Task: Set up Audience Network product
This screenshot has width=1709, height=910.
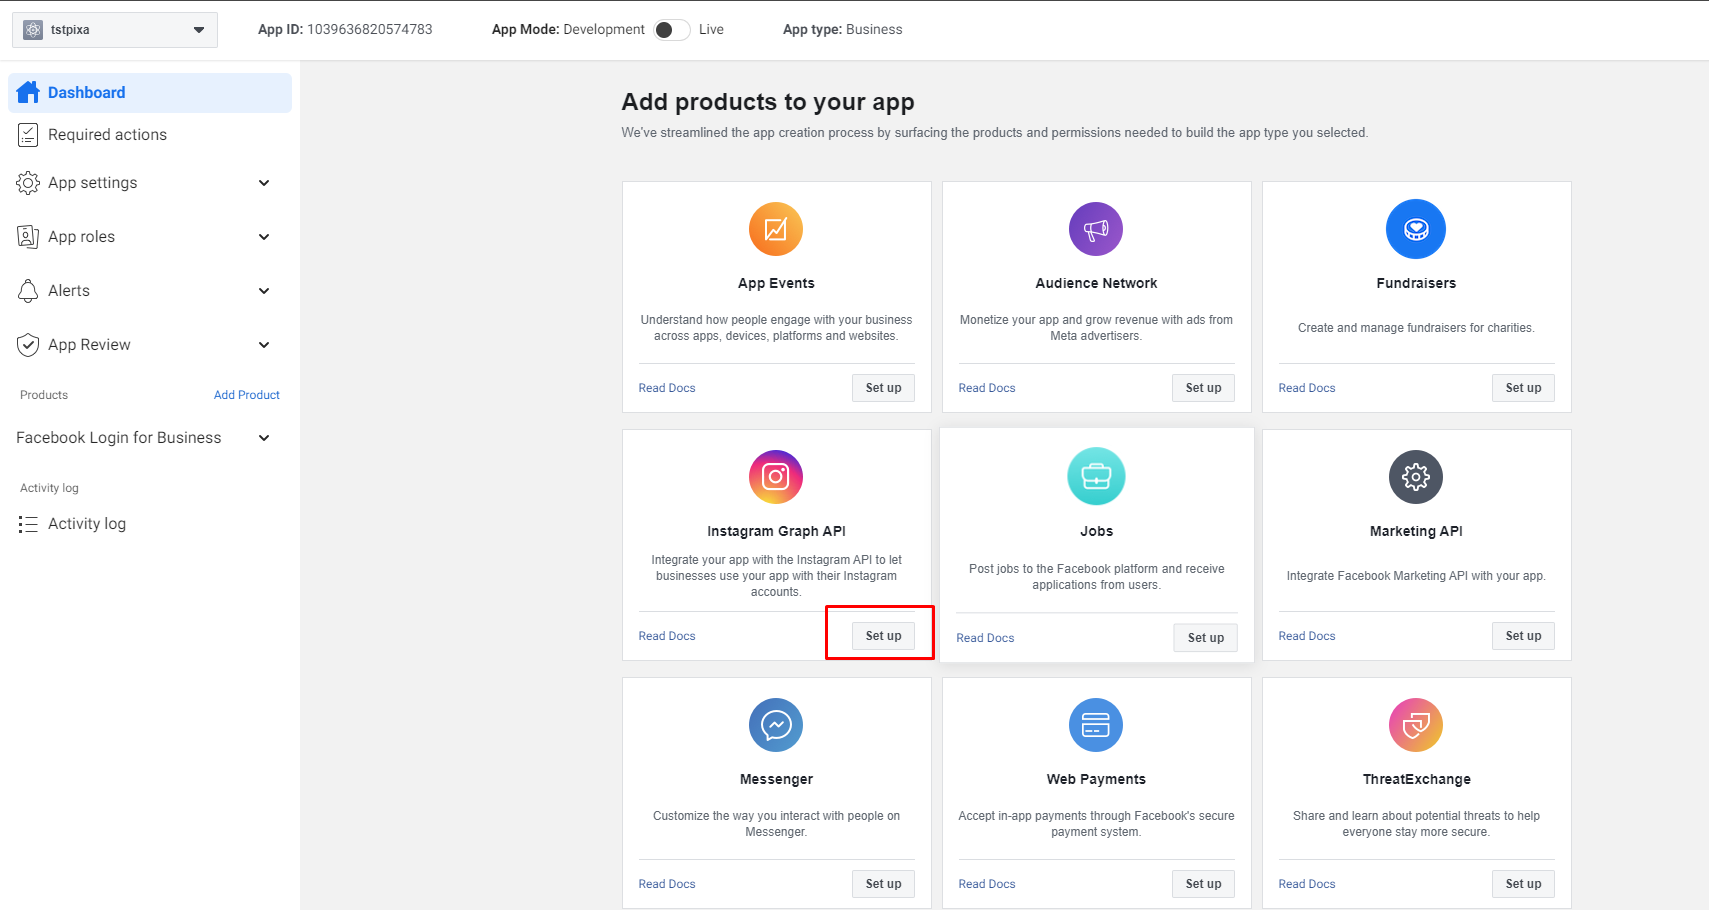Action: click(x=1203, y=388)
